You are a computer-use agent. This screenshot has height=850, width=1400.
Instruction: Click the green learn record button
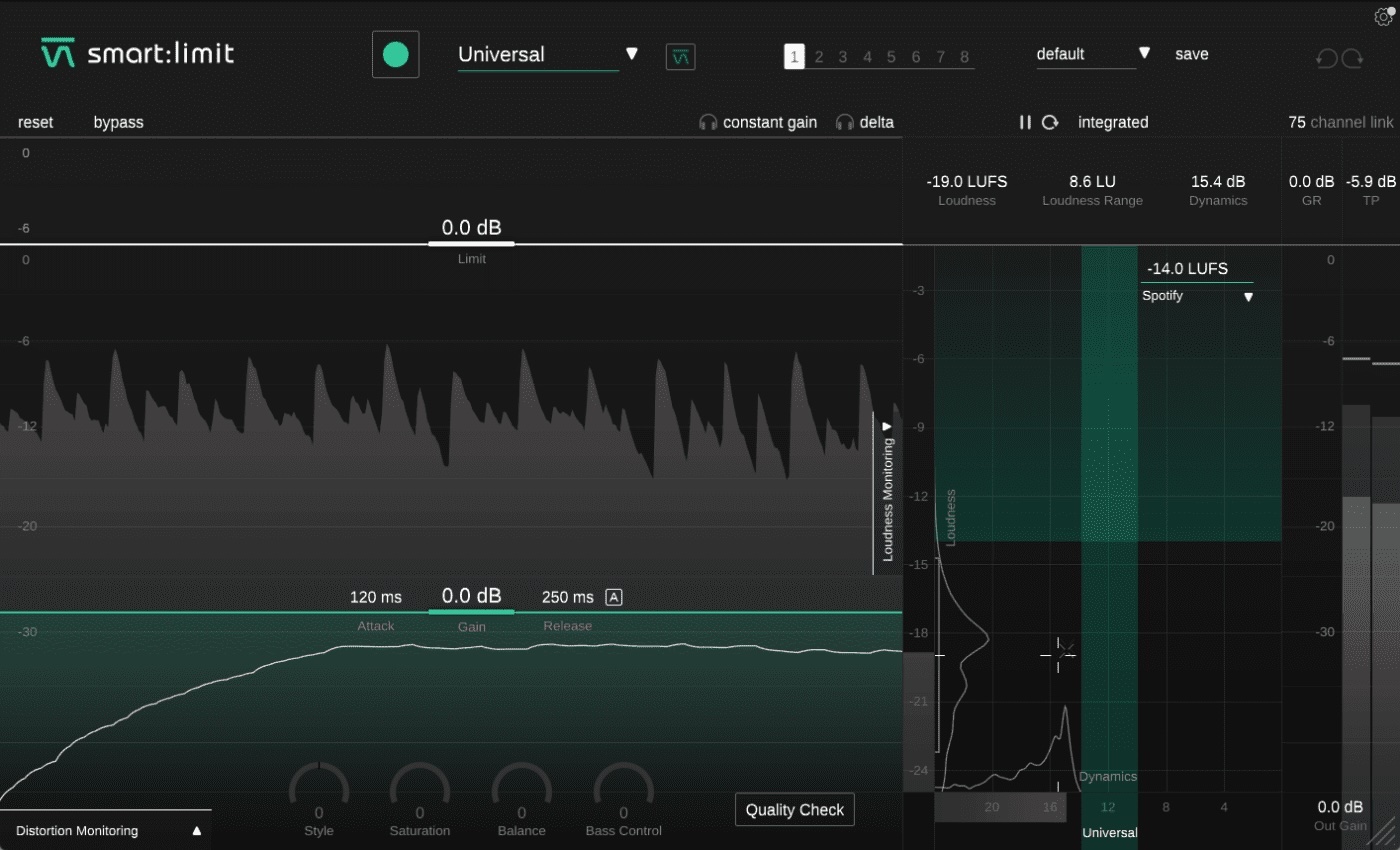(x=395, y=55)
